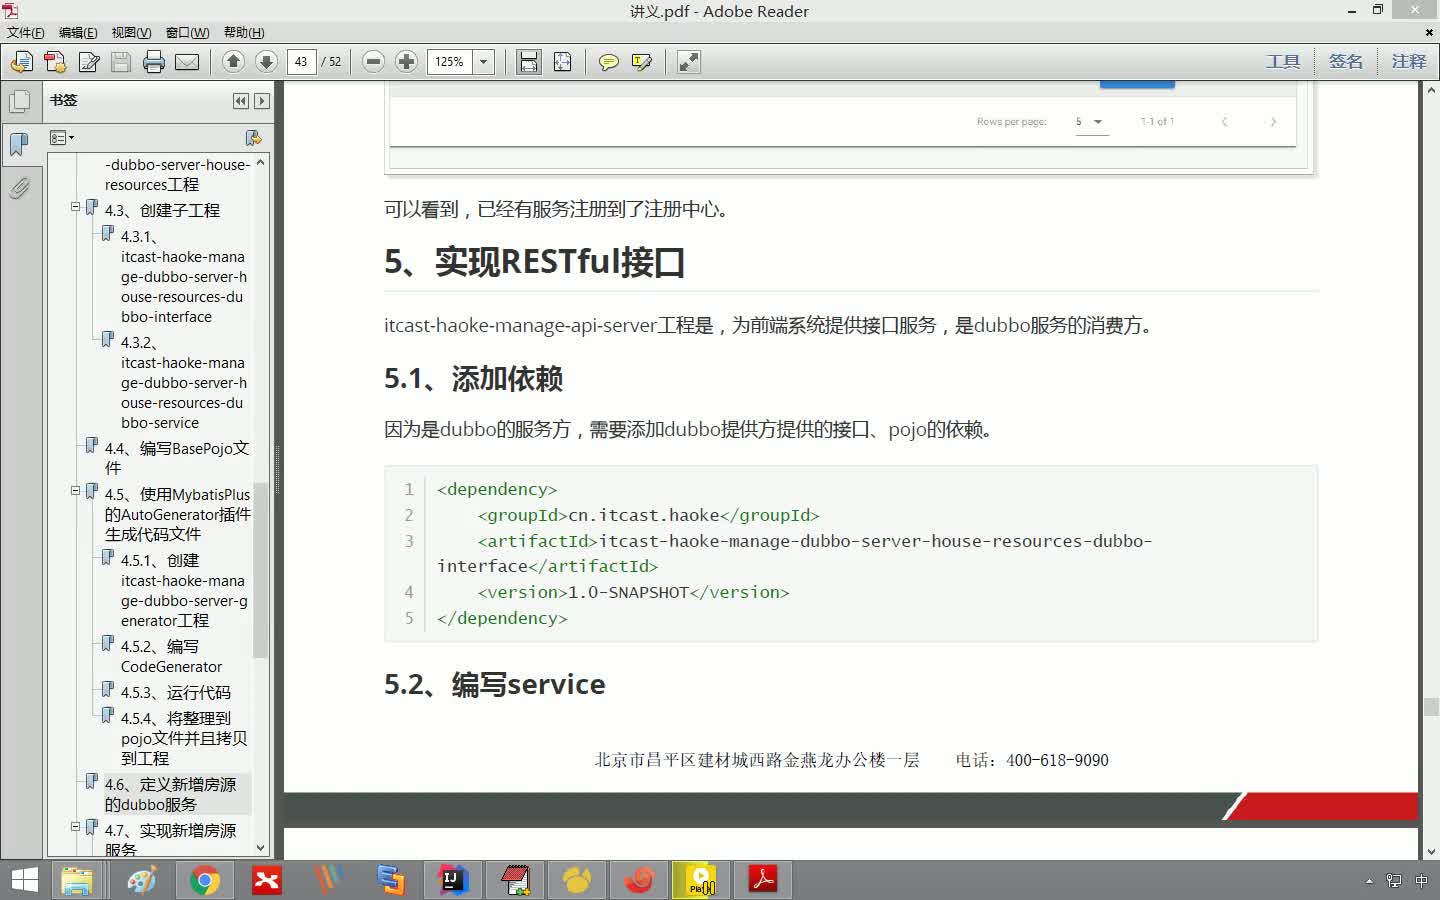
Task: Open the 窗口(W) menu
Action: [187, 33]
